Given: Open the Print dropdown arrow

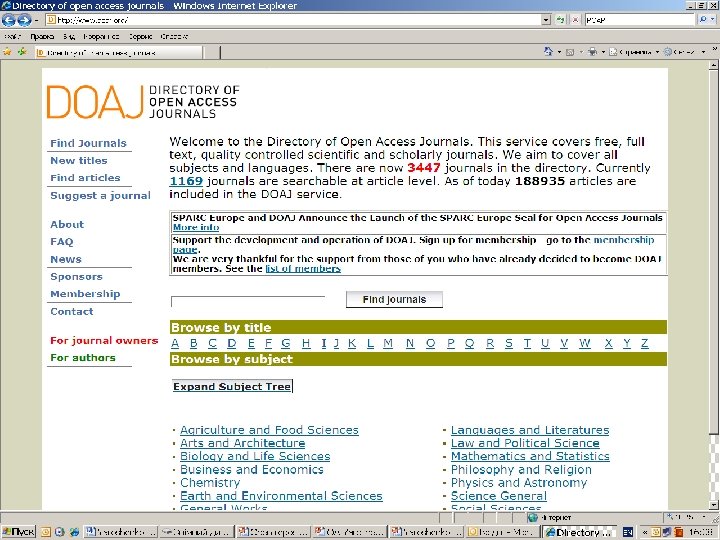Looking at the screenshot, I should click(x=603, y=52).
